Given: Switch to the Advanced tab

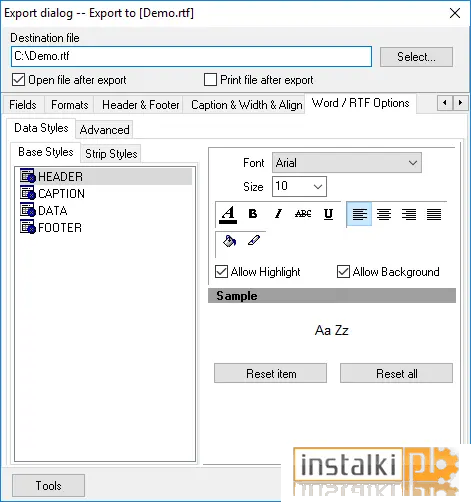Looking at the screenshot, I should tap(105, 130).
